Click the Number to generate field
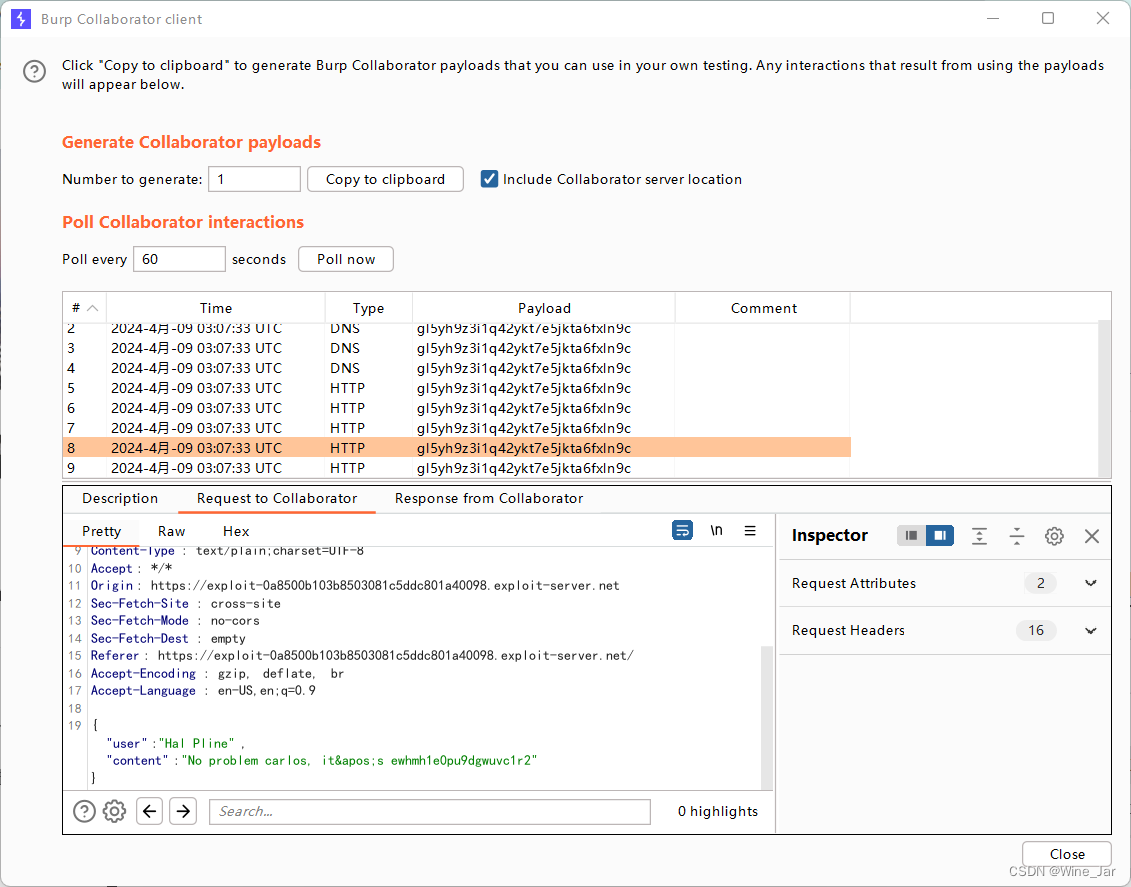The image size is (1131, 887). pyautogui.click(x=255, y=179)
